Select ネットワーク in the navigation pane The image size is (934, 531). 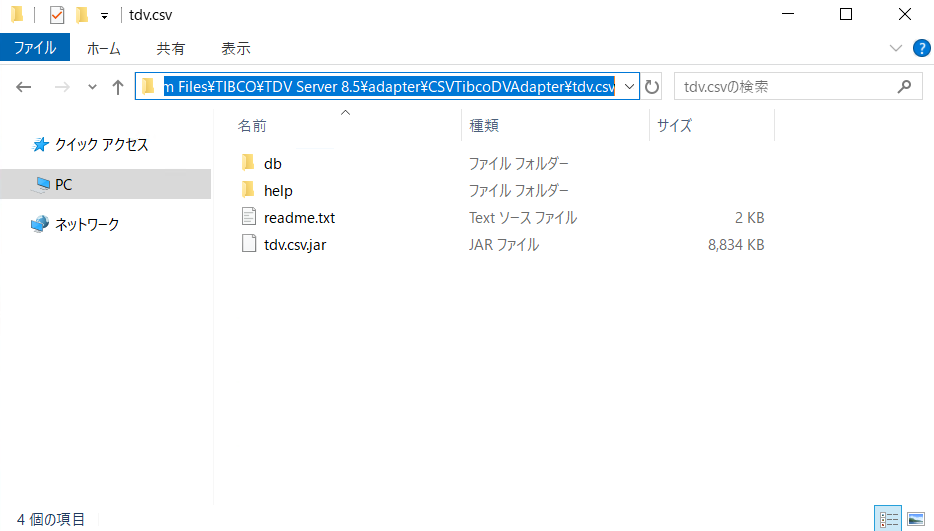(x=87, y=224)
